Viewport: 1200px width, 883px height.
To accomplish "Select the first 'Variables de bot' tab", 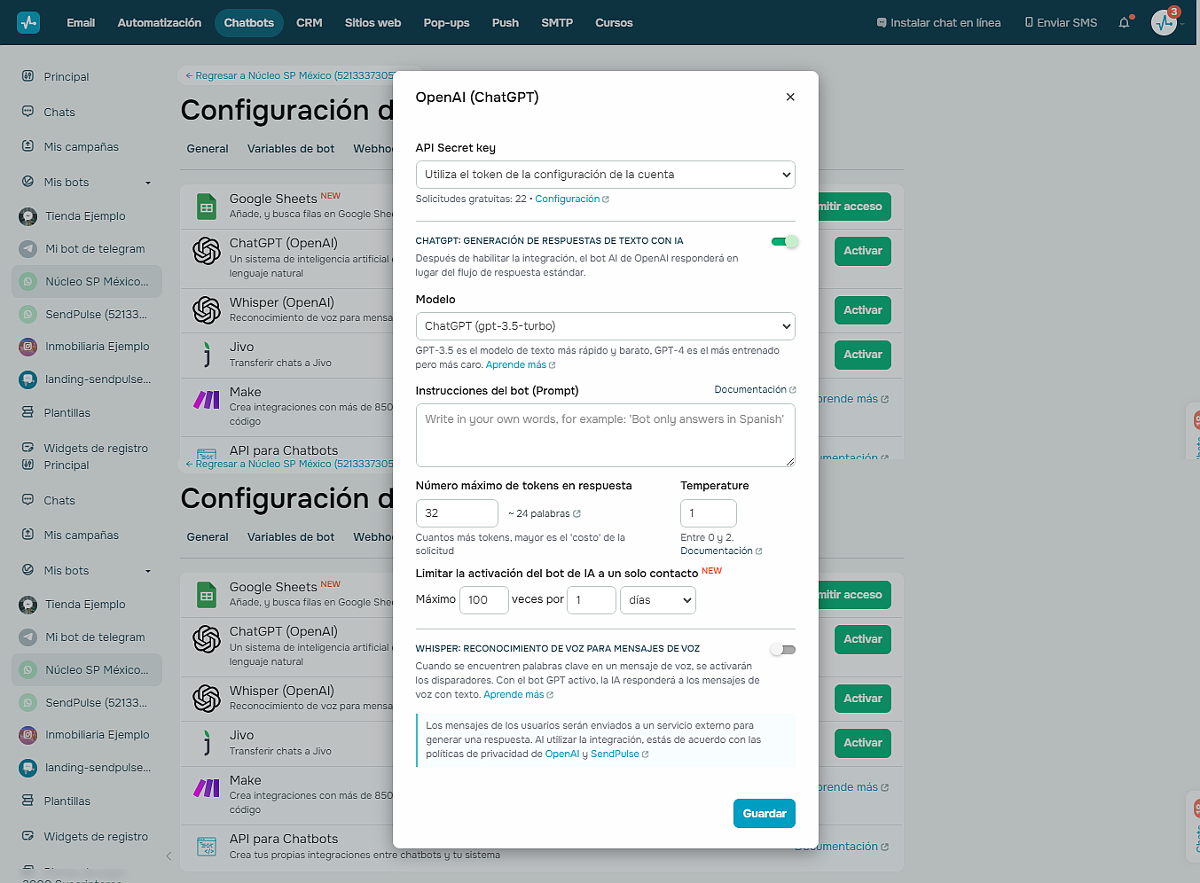I will pos(291,148).
